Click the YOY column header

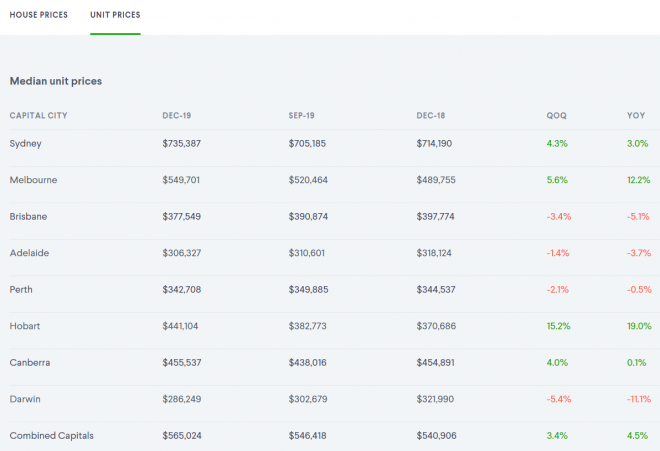636,115
